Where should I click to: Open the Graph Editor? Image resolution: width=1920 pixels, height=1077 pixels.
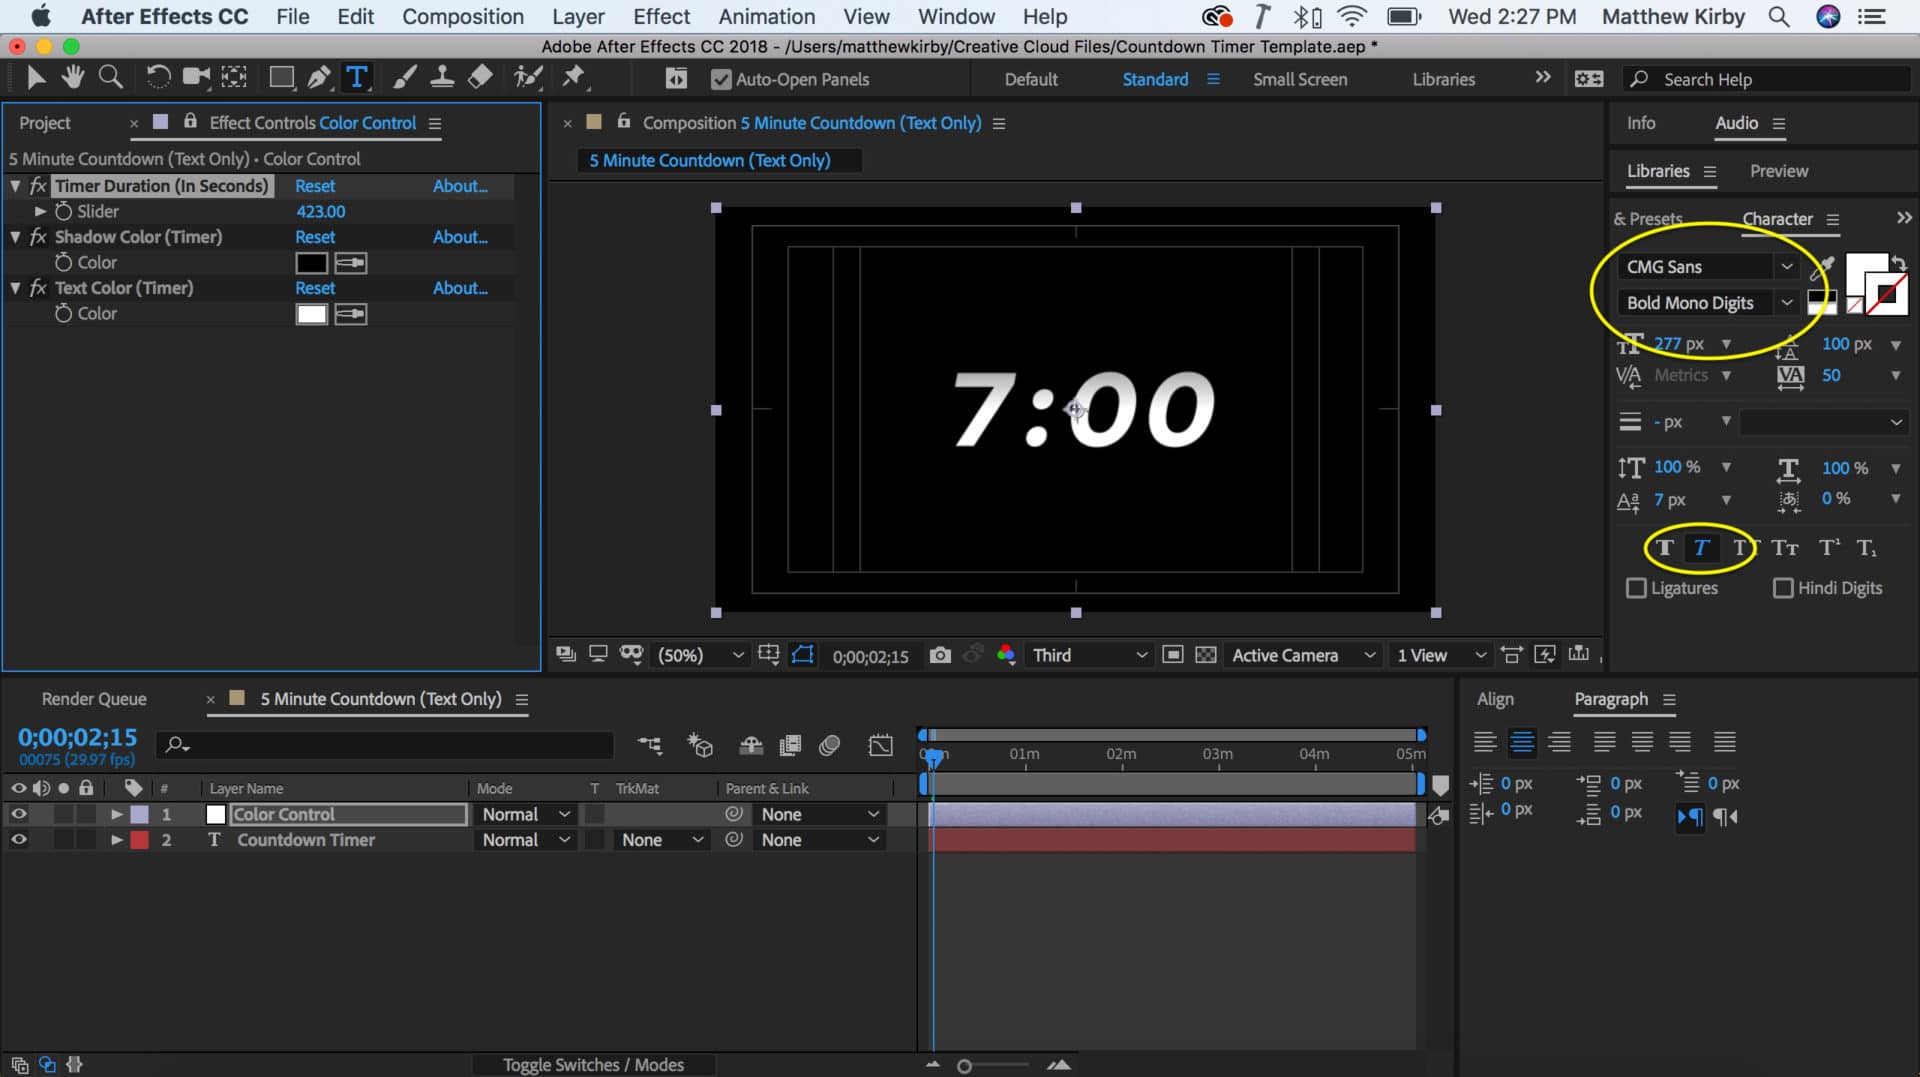(x=880, y=745)
